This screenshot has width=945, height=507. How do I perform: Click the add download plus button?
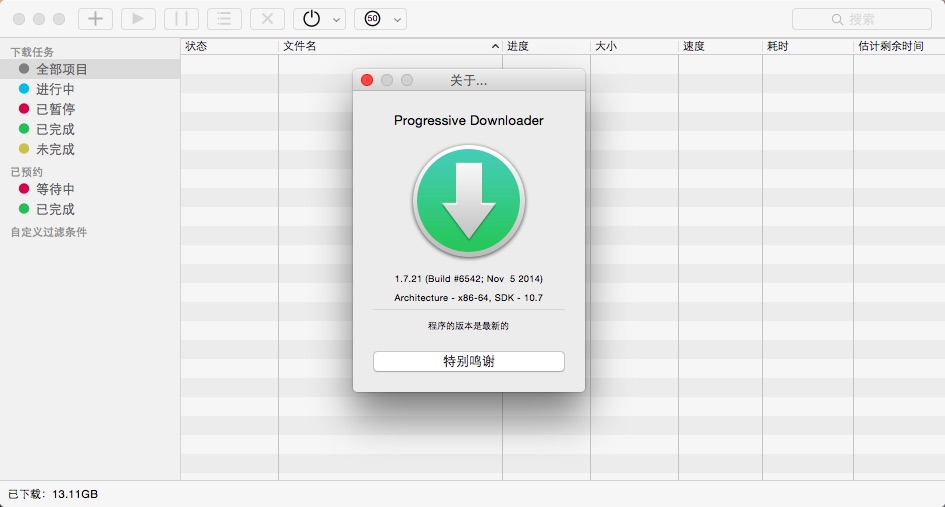pyautogui.click(x=95, y=19)
